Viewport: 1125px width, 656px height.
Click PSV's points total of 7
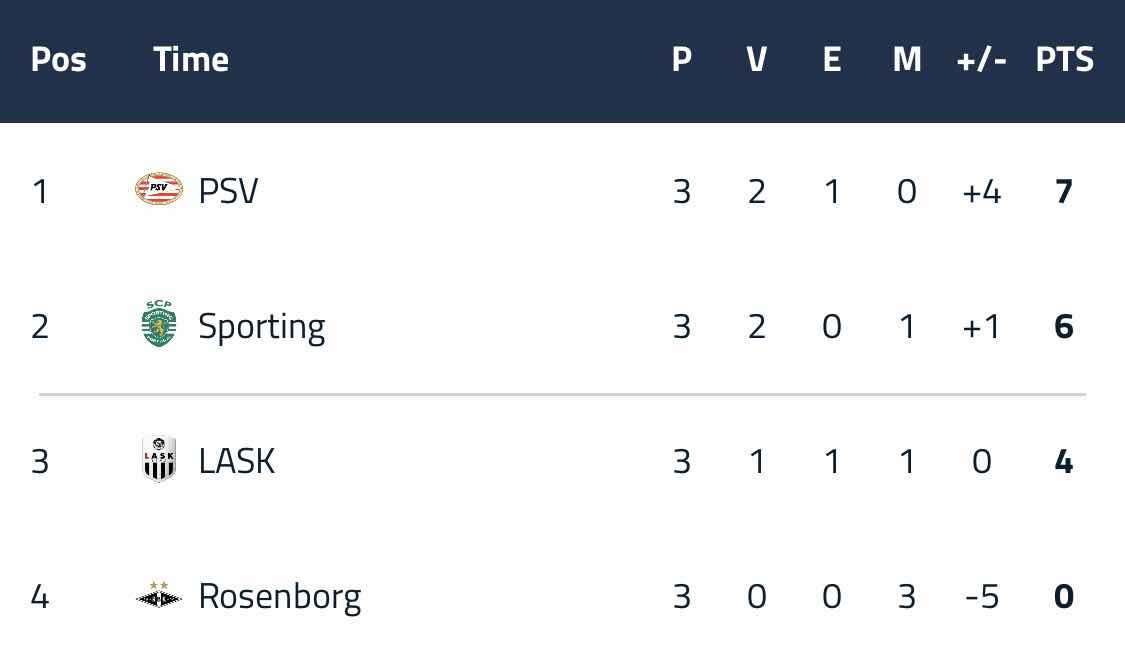(x=1064, y=192)
